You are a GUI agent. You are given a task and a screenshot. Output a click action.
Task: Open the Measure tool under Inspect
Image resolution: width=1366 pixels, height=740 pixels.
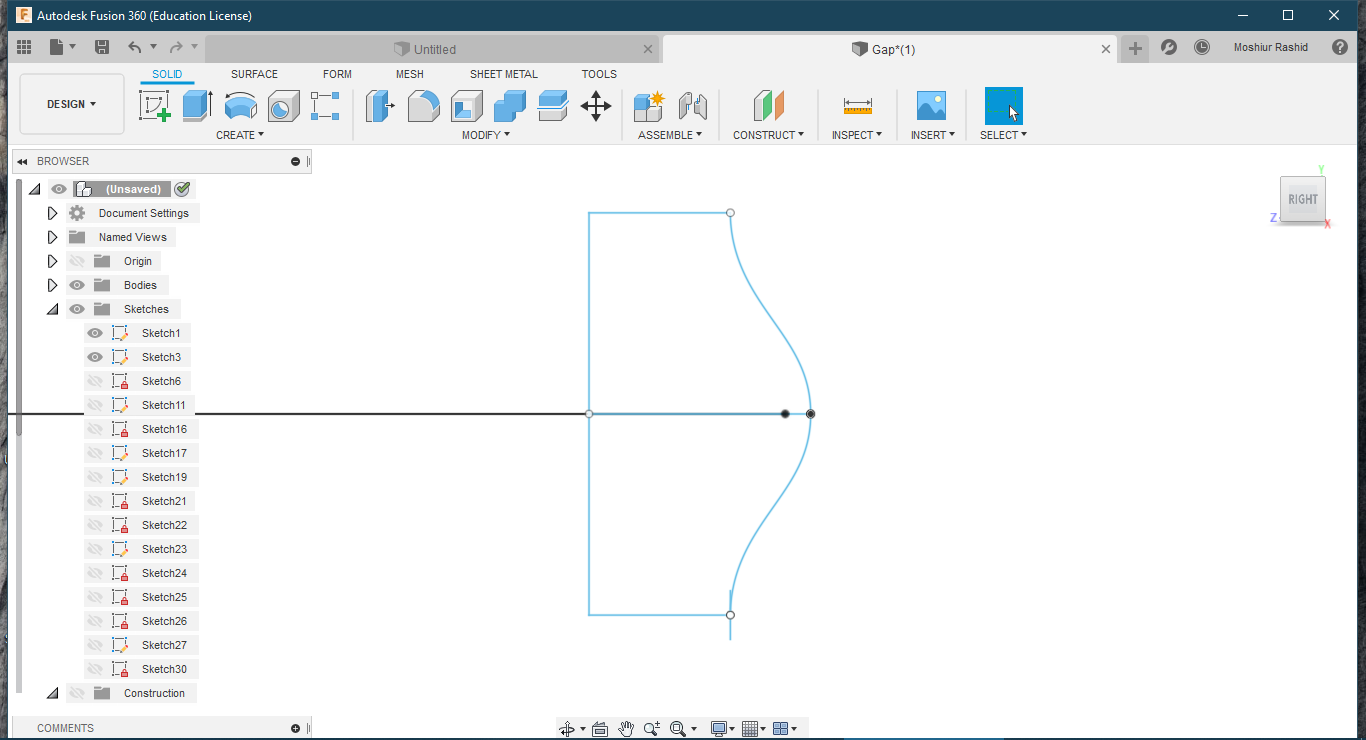[x=856, y=105]
